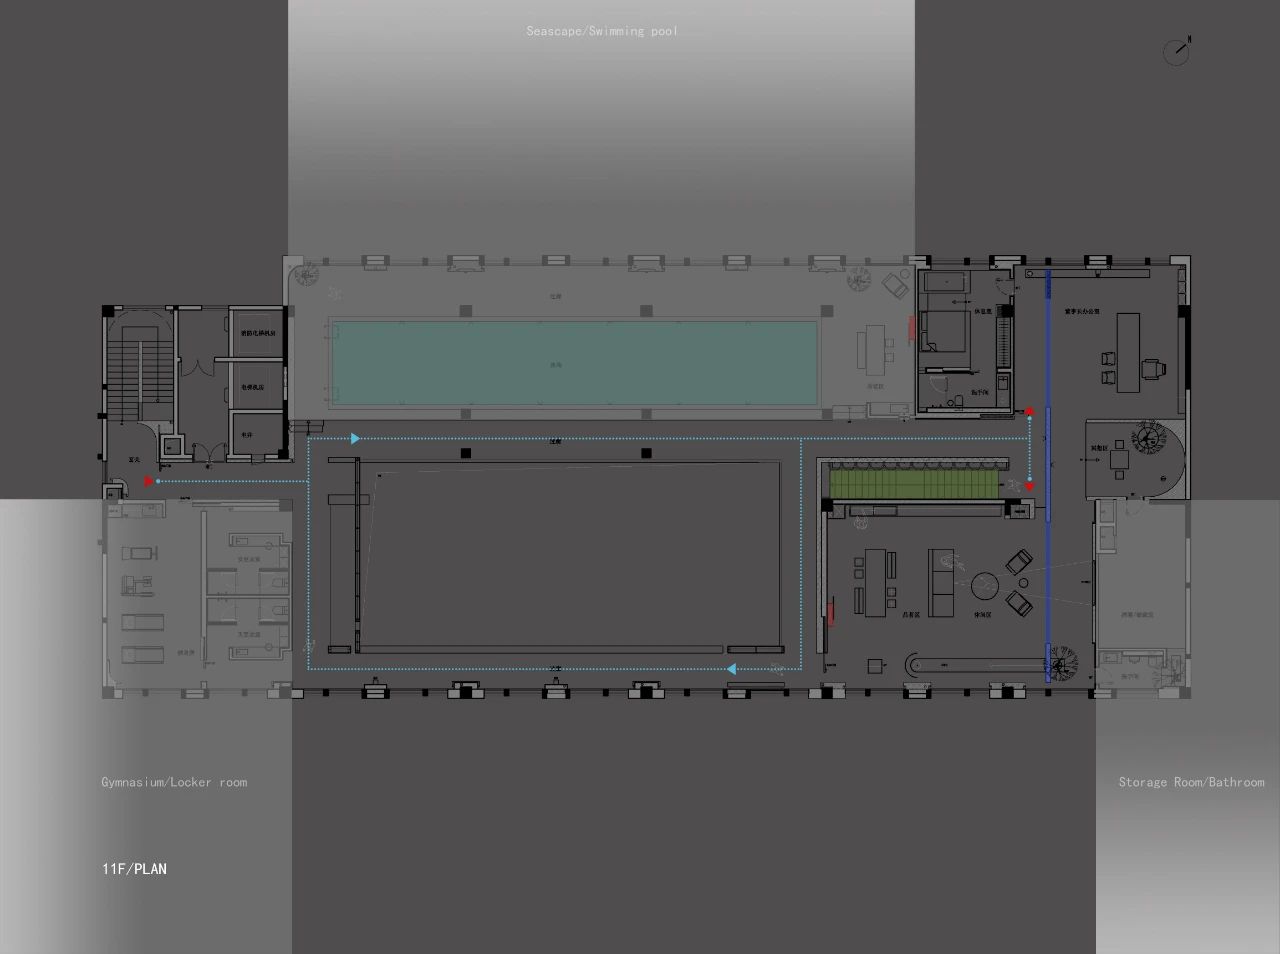1280x954 pixels.
Task: Click the north compass icon
Action: [1177, 51]
